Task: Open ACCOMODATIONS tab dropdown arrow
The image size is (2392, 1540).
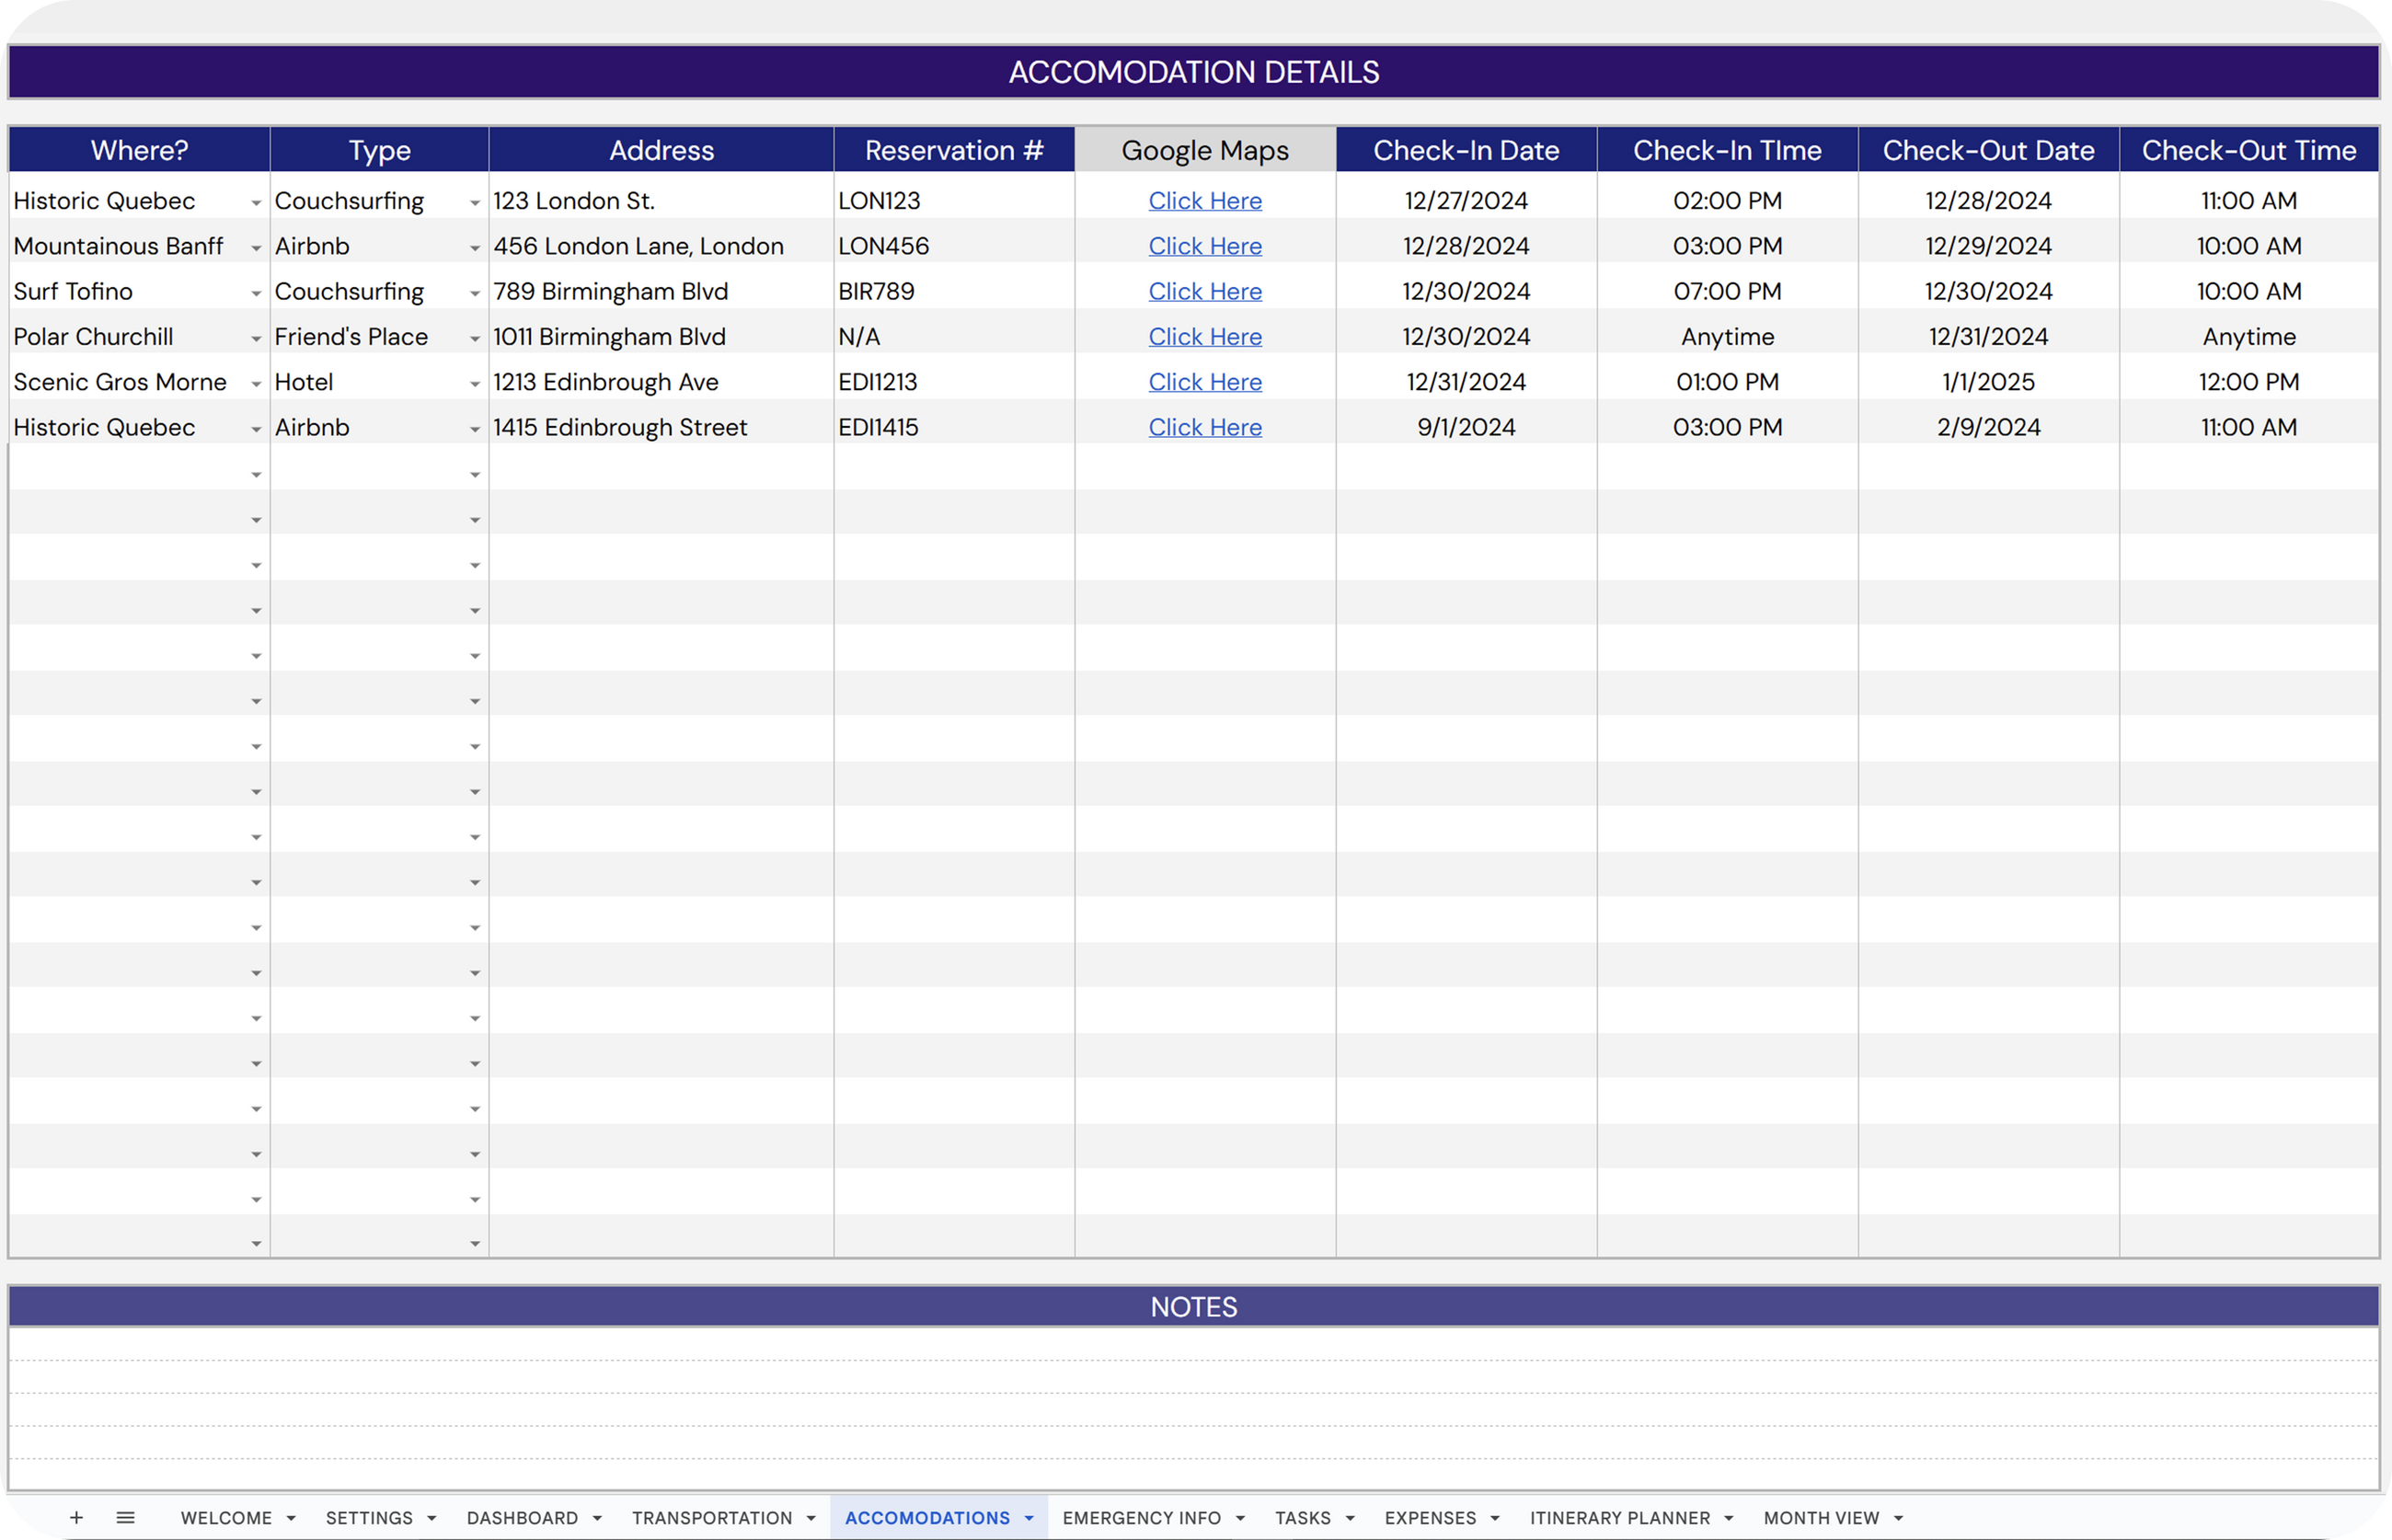Action: (1029, 1518)
